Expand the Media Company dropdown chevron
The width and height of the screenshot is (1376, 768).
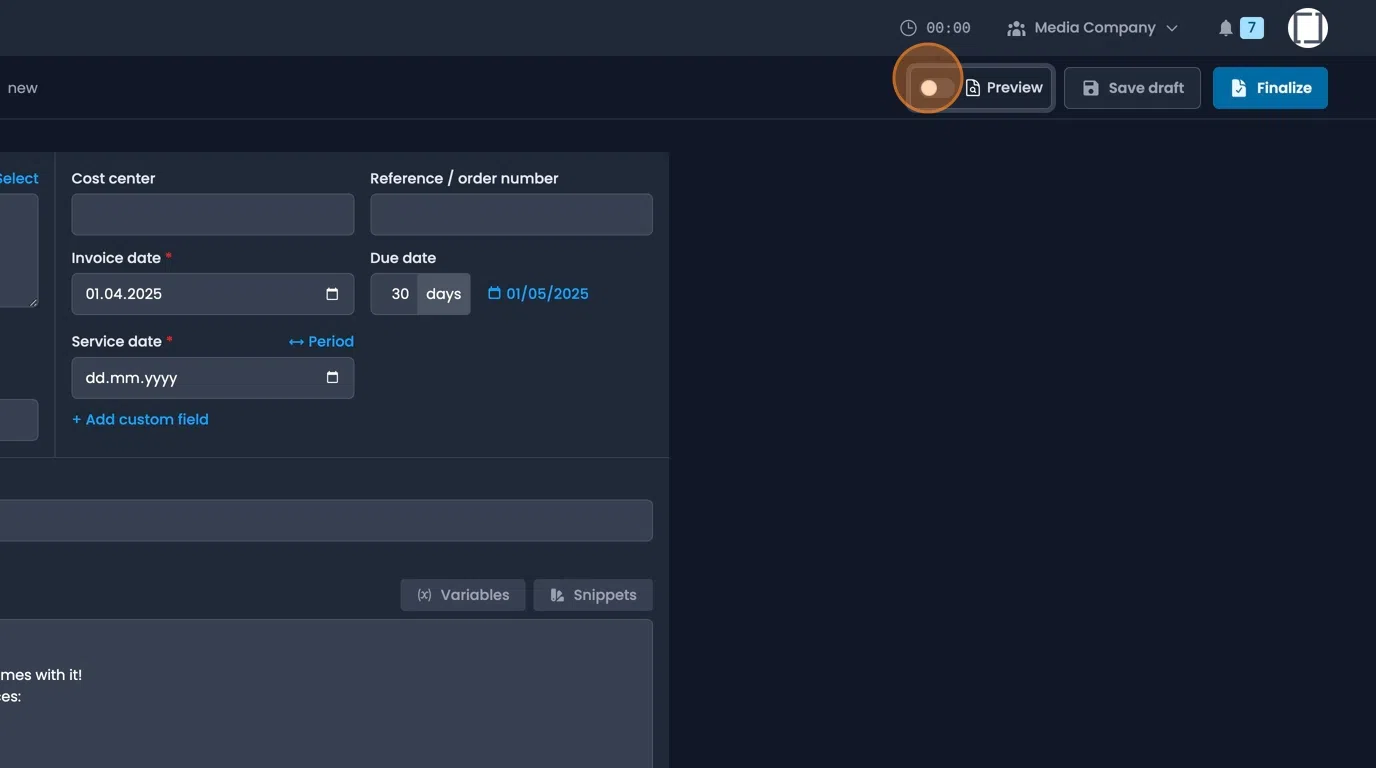coord(1171,27)
